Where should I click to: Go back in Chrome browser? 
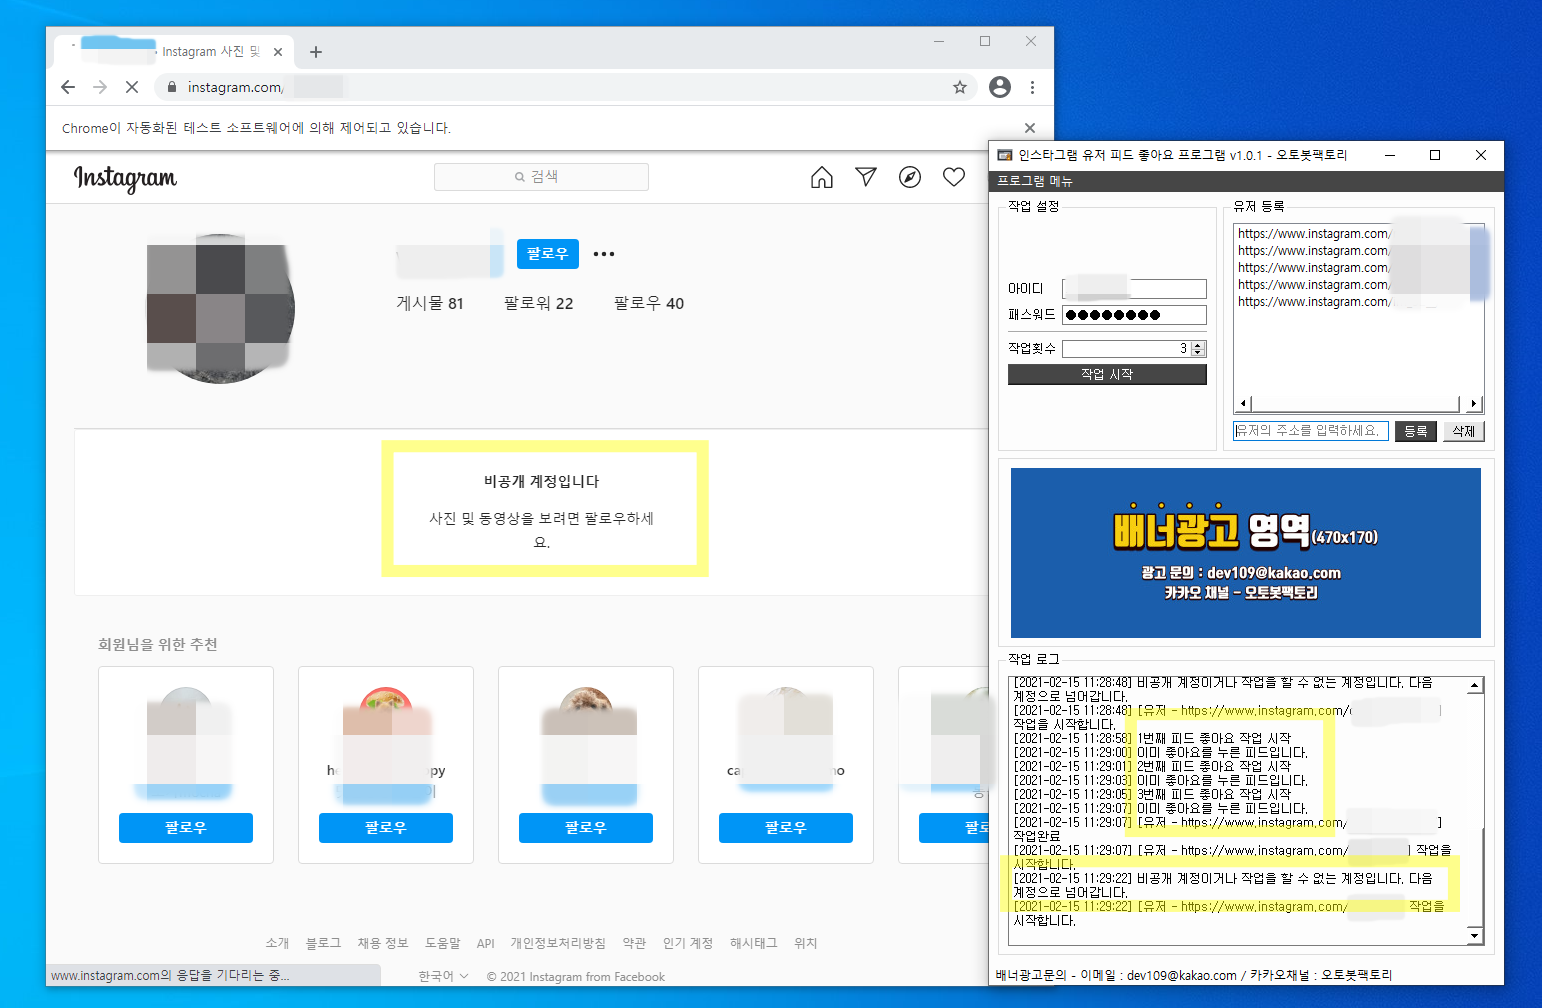tap(68, 87)
